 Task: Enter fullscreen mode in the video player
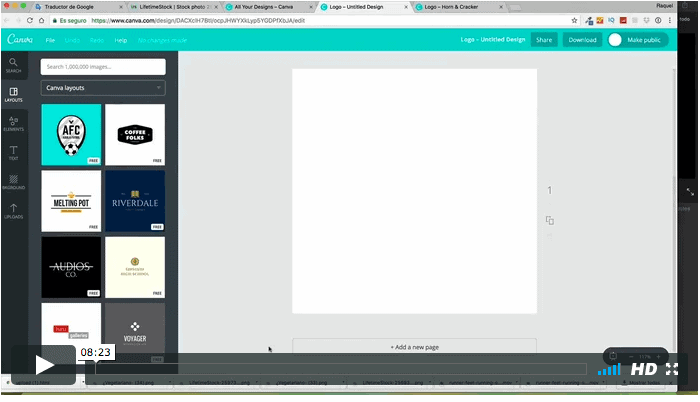pyautogui.click(x=672, y=369)
